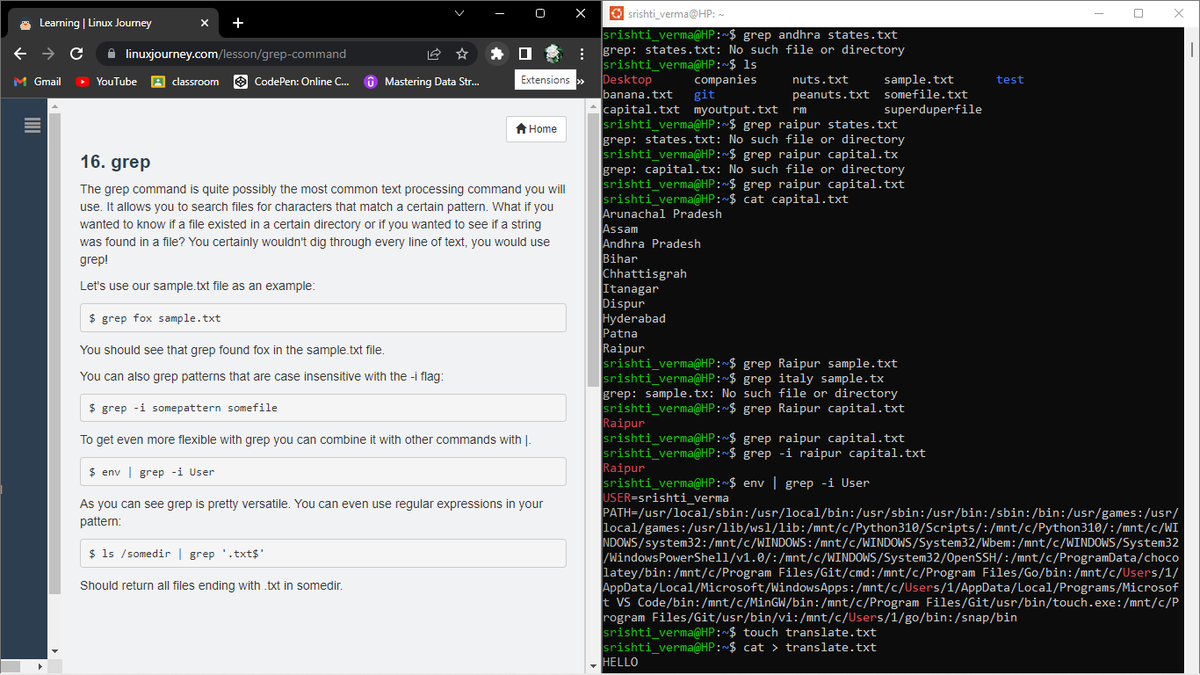The height and width of the screenshot is (675, 1200).
Task: Click the page's right vertical scrollbar
Action: [594, 250]
